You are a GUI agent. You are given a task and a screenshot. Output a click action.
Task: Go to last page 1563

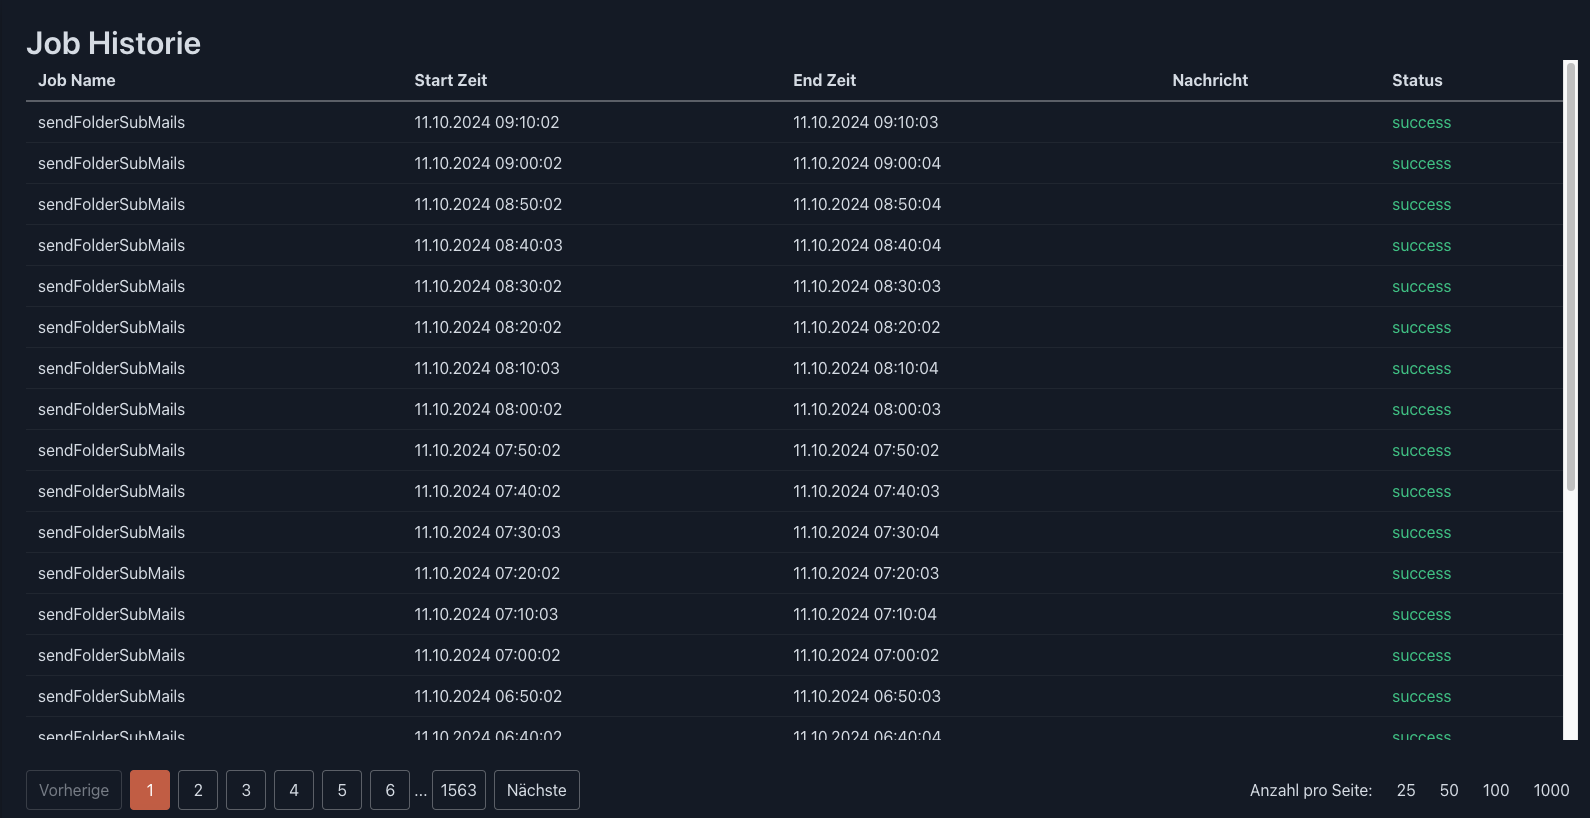point(459,790)
